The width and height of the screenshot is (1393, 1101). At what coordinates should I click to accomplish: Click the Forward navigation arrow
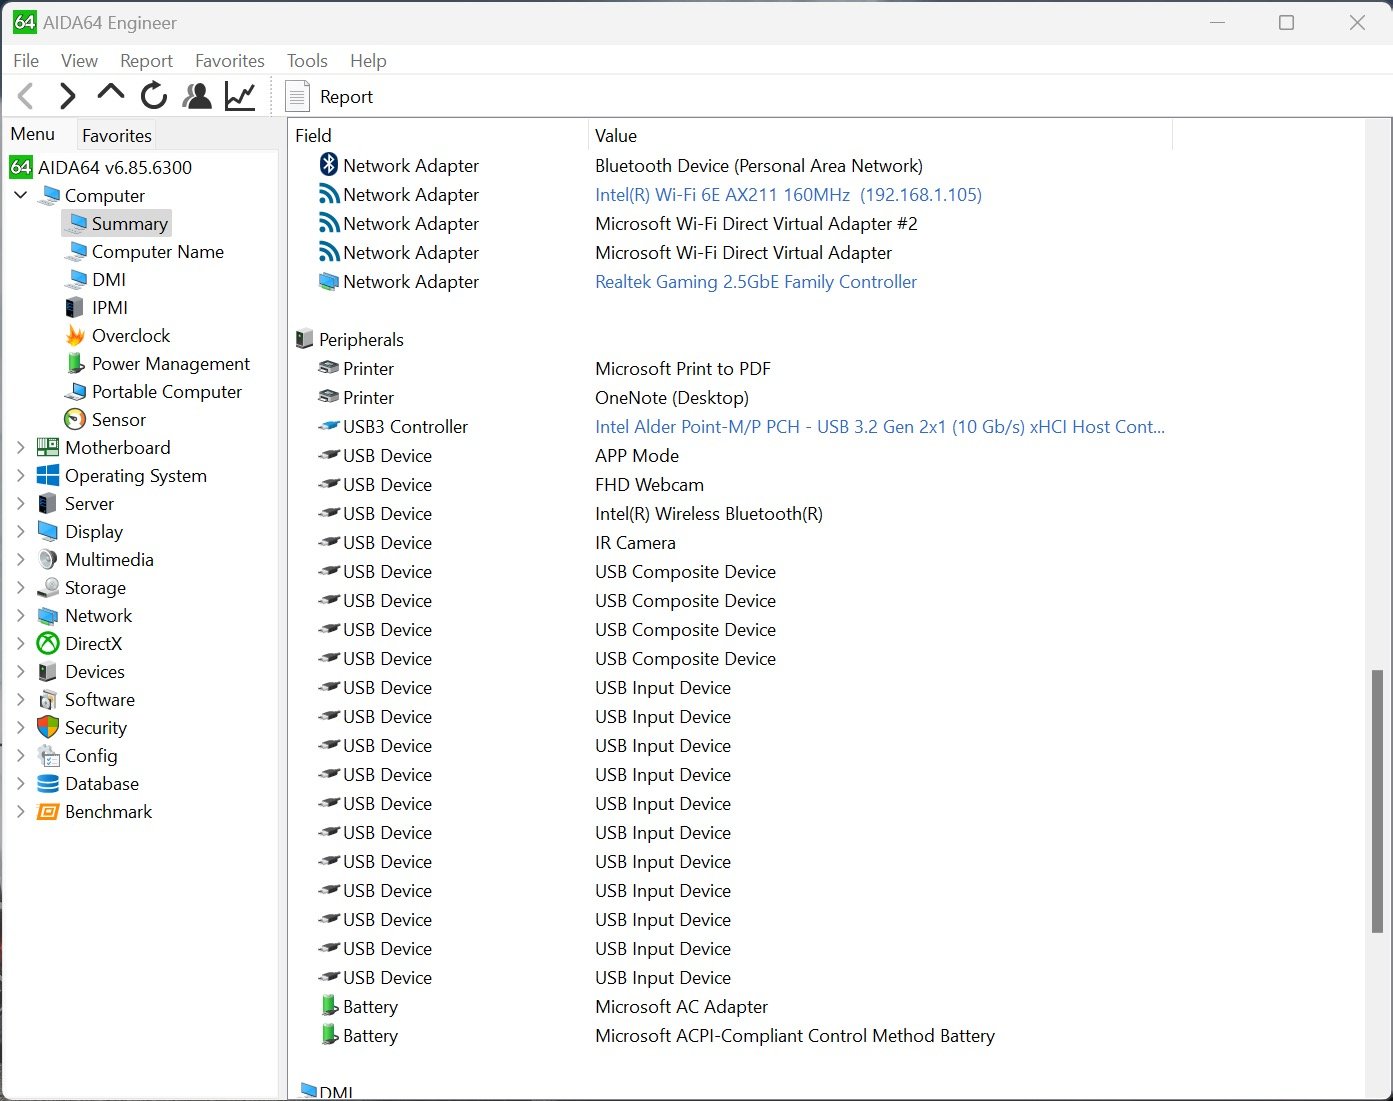click(x=67, y=96)
